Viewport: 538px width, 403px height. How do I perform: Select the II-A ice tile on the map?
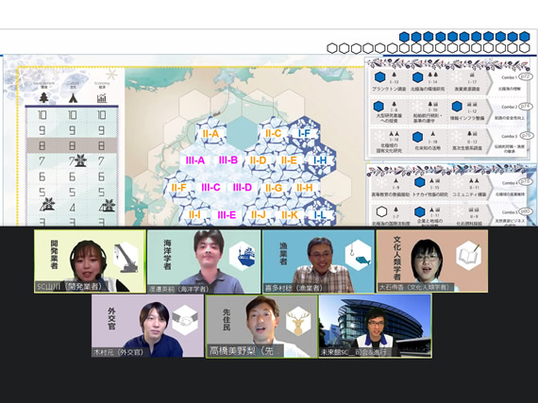pyautogui.click(x=211, y=133)
